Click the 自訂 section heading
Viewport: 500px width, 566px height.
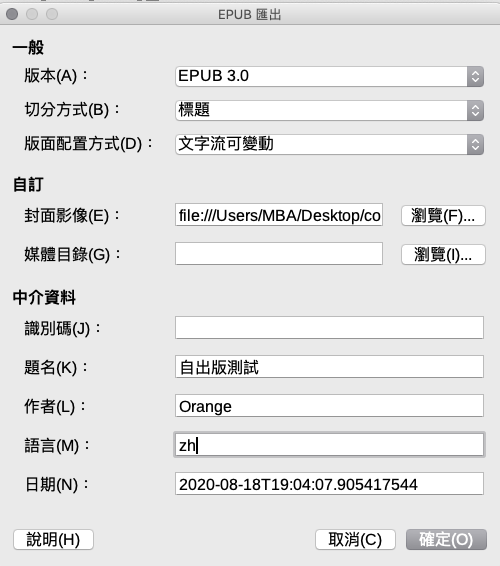pos(29,184)
